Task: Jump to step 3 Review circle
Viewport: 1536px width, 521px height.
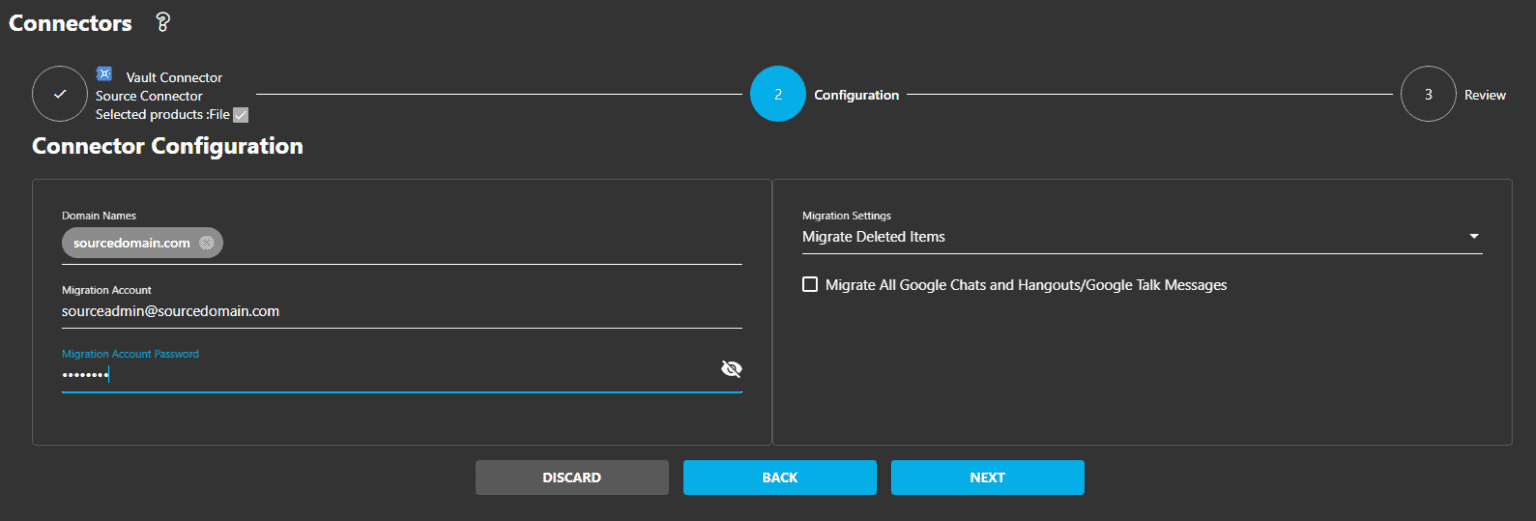Action: [x=1428, y=94]
